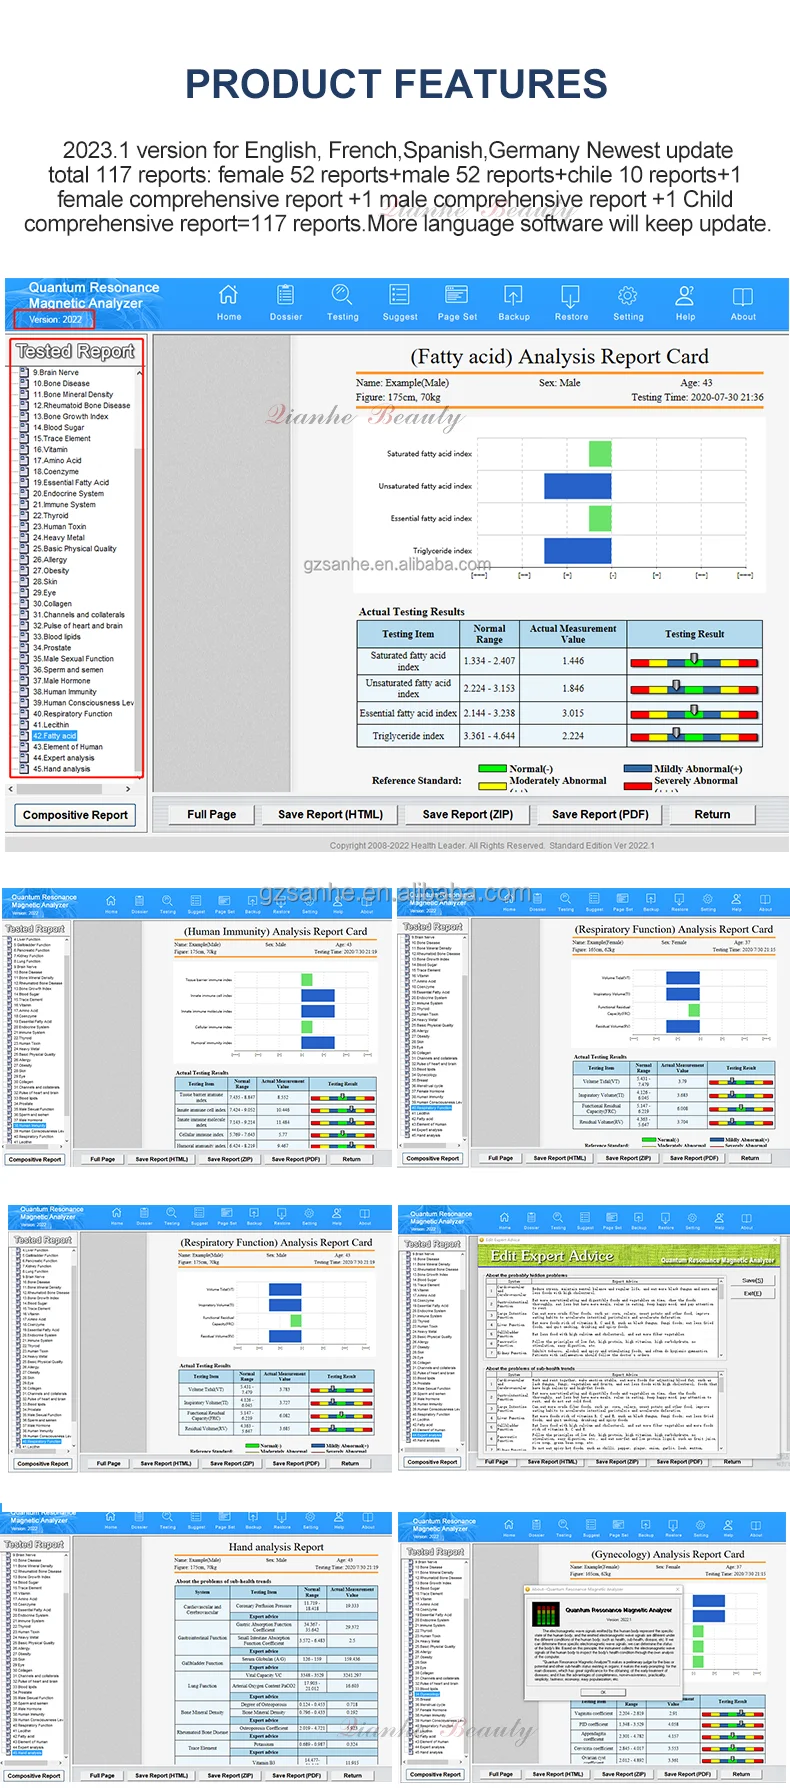Select 29.Eye report

click(44, 592)
